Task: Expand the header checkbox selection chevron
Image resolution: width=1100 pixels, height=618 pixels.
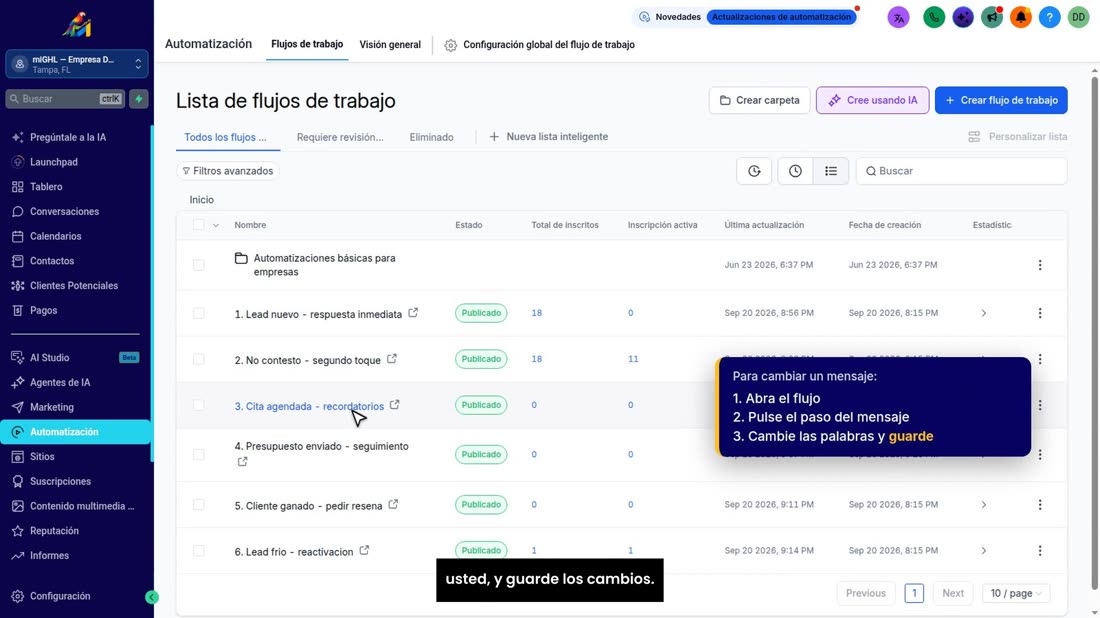Action: click(215, 225)
